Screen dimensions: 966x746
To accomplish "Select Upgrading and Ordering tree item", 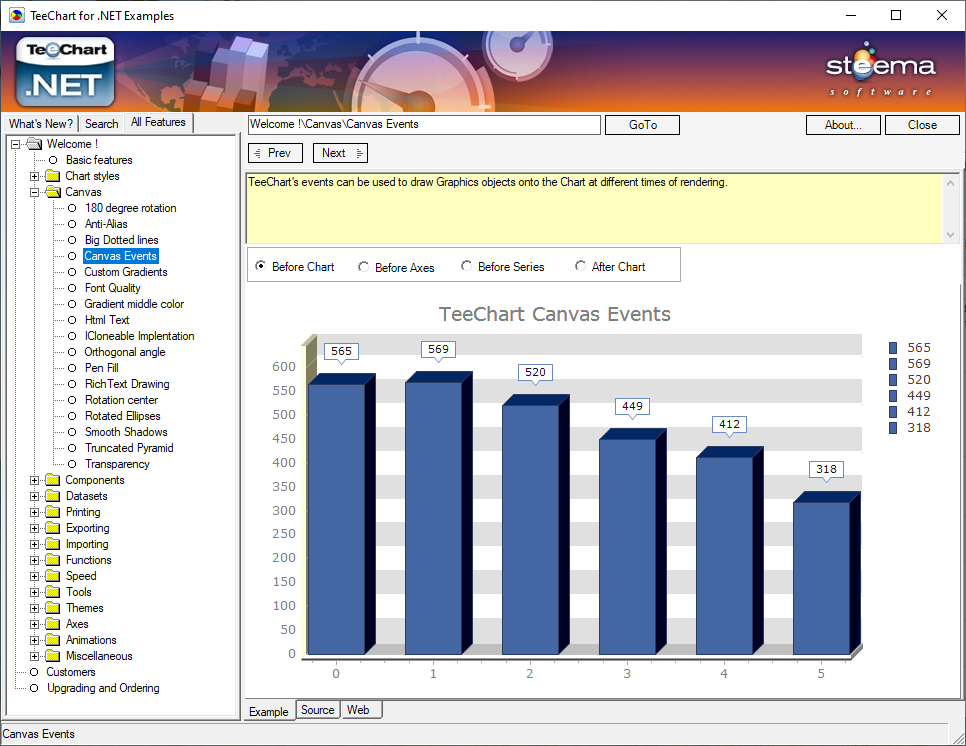I will (x=103, y=689).
